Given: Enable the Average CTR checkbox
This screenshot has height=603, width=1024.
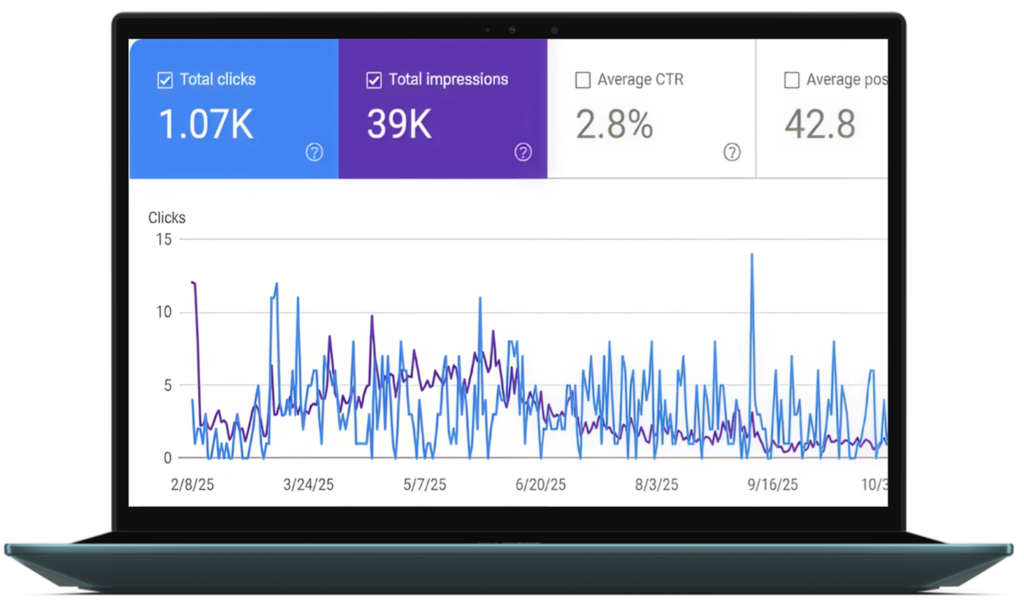Looking at the screenshot, I should pos(583,80).
